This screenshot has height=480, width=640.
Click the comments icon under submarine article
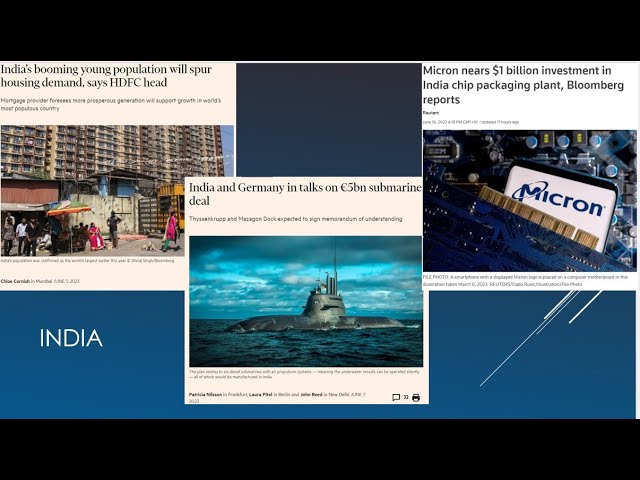coord(396,398)
